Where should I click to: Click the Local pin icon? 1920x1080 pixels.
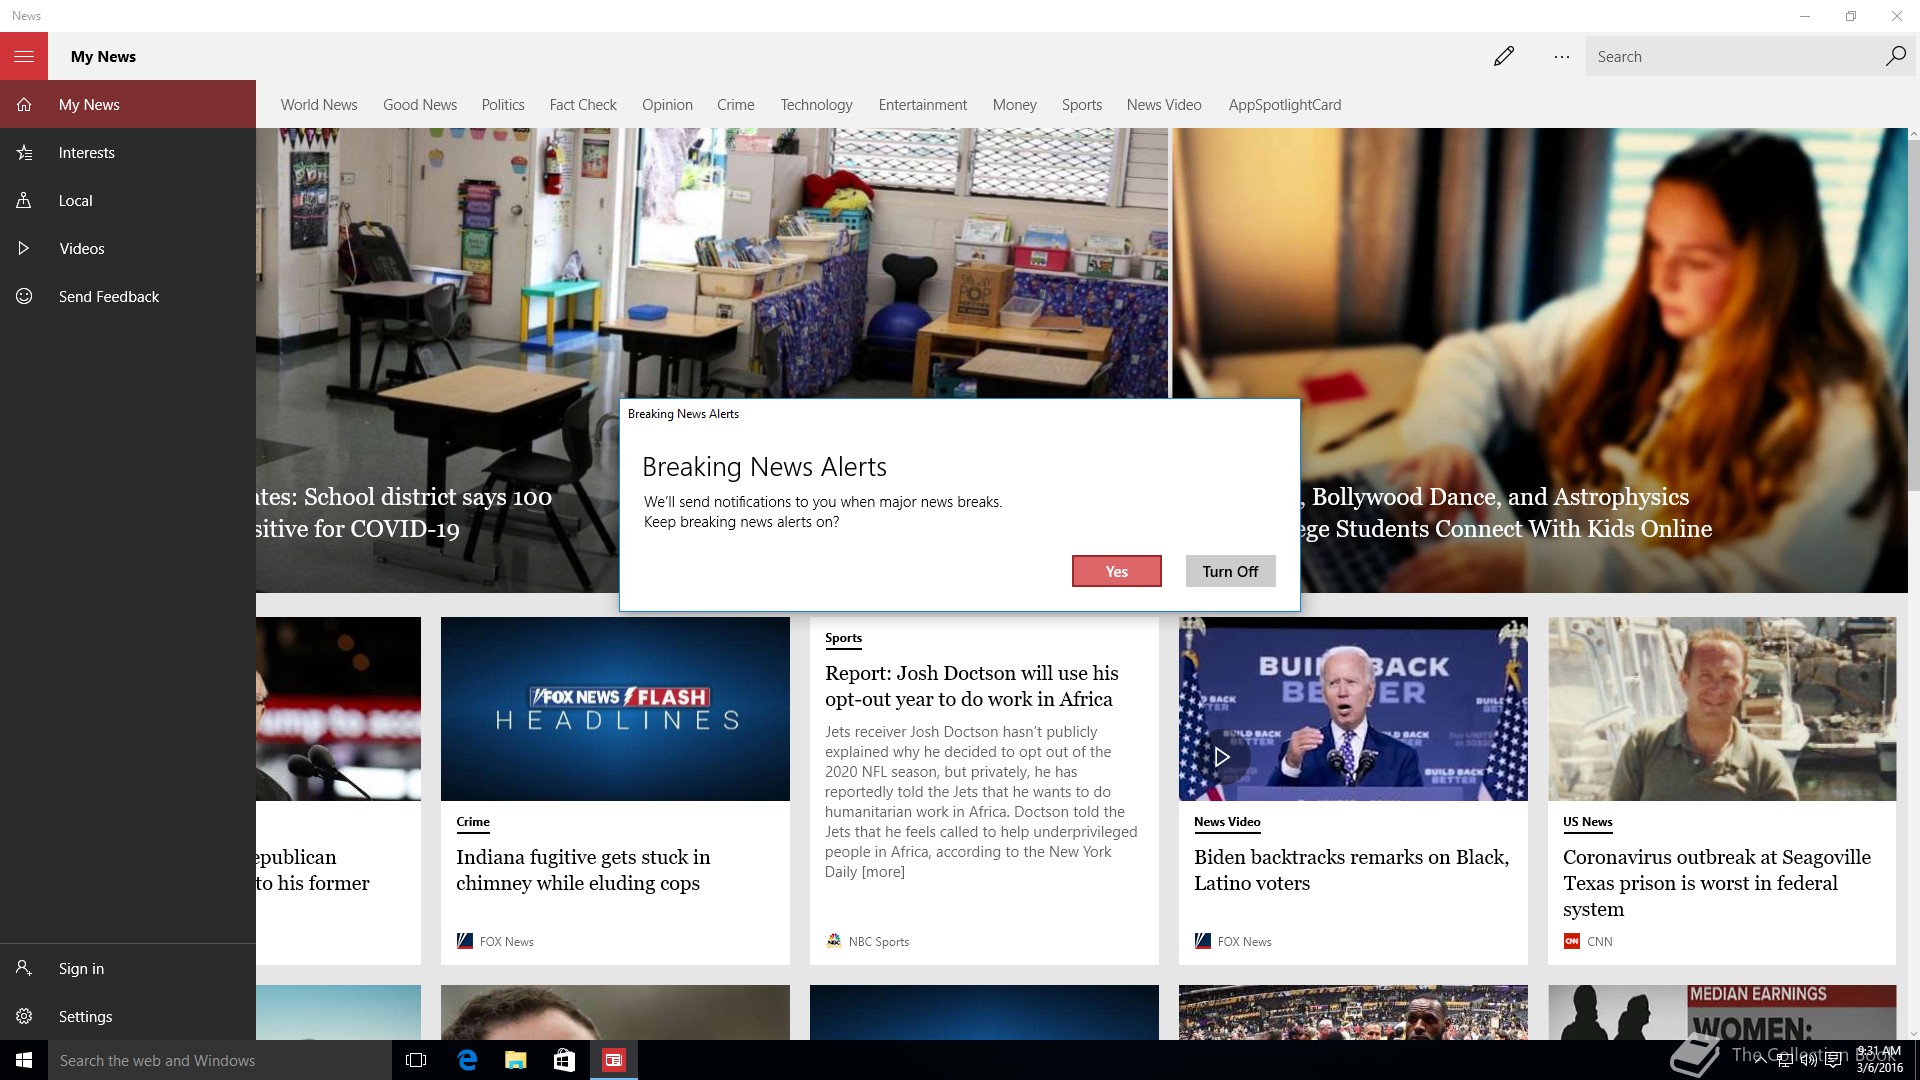coord(24,200)
